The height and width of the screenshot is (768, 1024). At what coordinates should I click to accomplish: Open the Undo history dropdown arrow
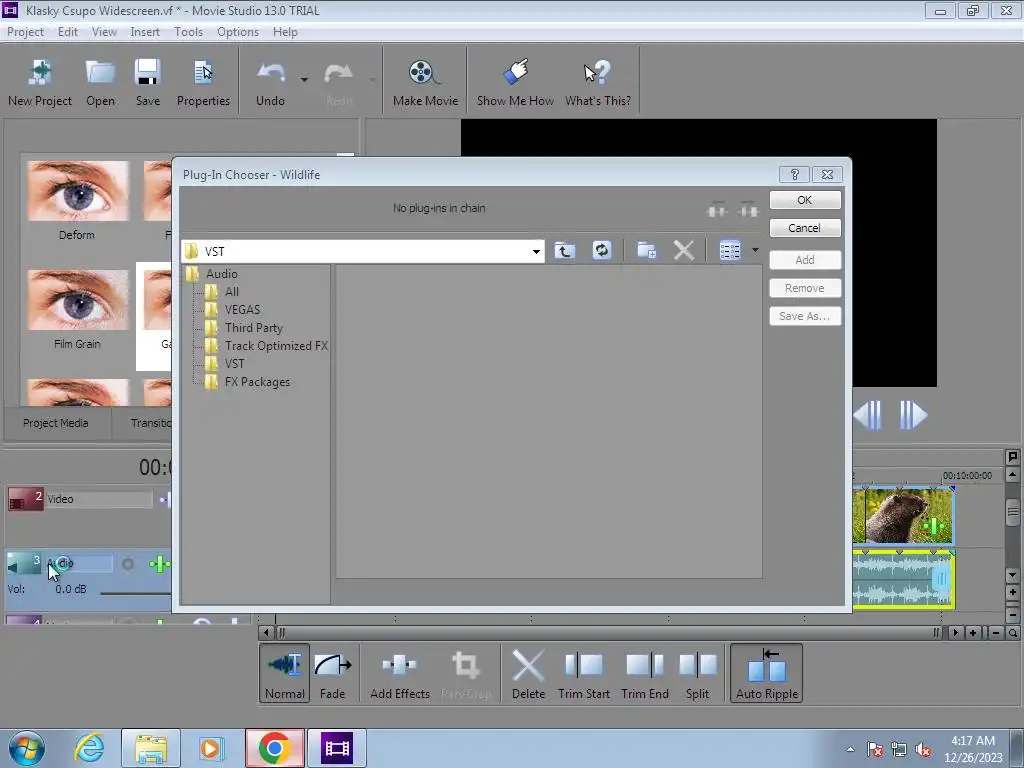pos(304,80)
